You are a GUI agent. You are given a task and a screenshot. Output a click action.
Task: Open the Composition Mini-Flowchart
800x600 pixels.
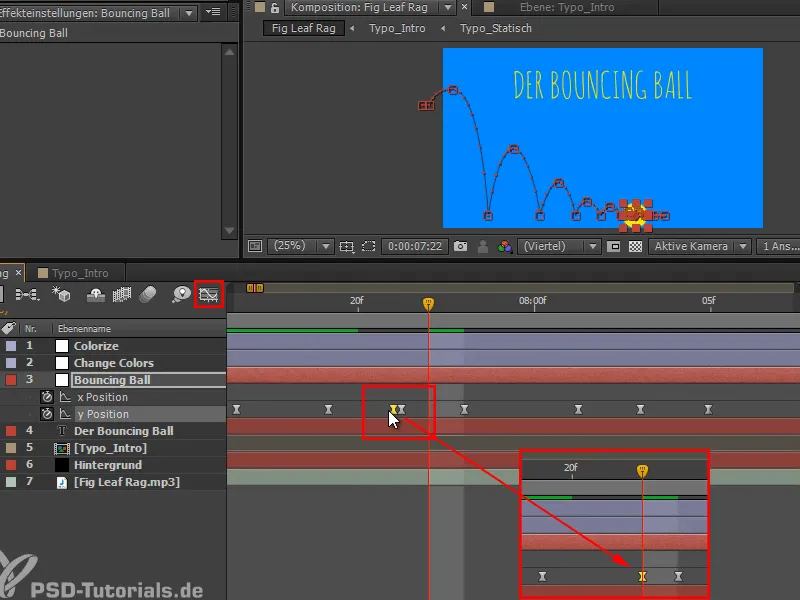coord(27,295)
